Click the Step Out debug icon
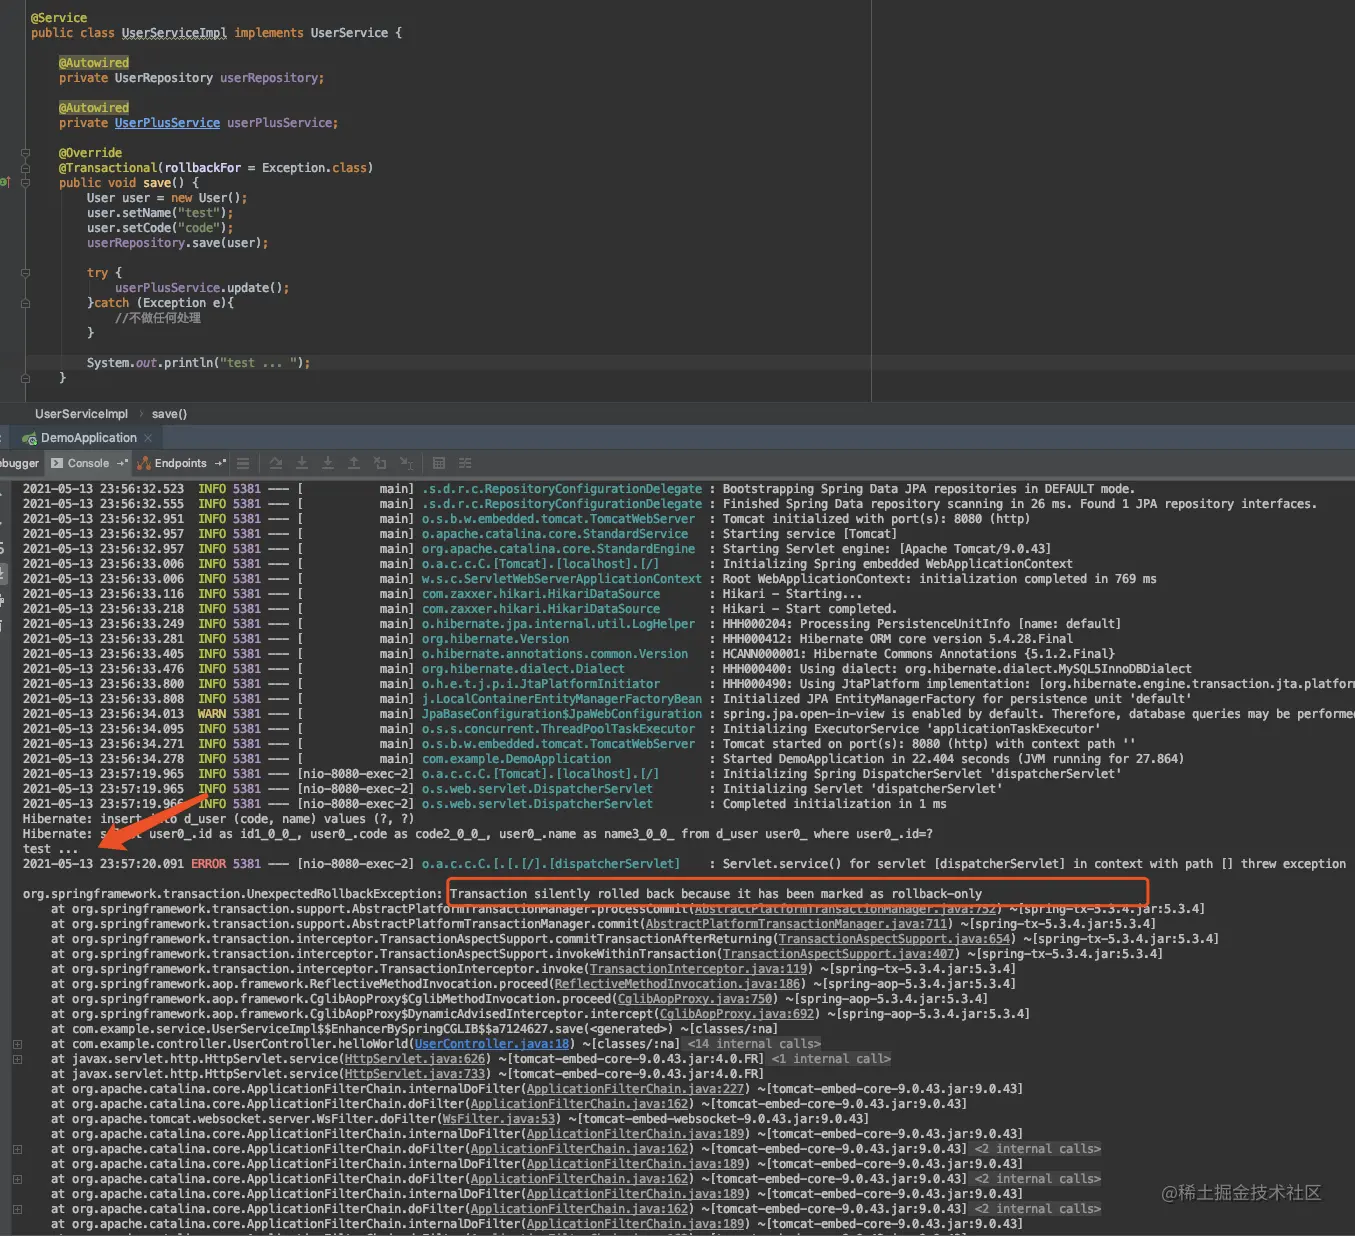The width and height of the screenshot is (1355, 1236). (354, 463)
